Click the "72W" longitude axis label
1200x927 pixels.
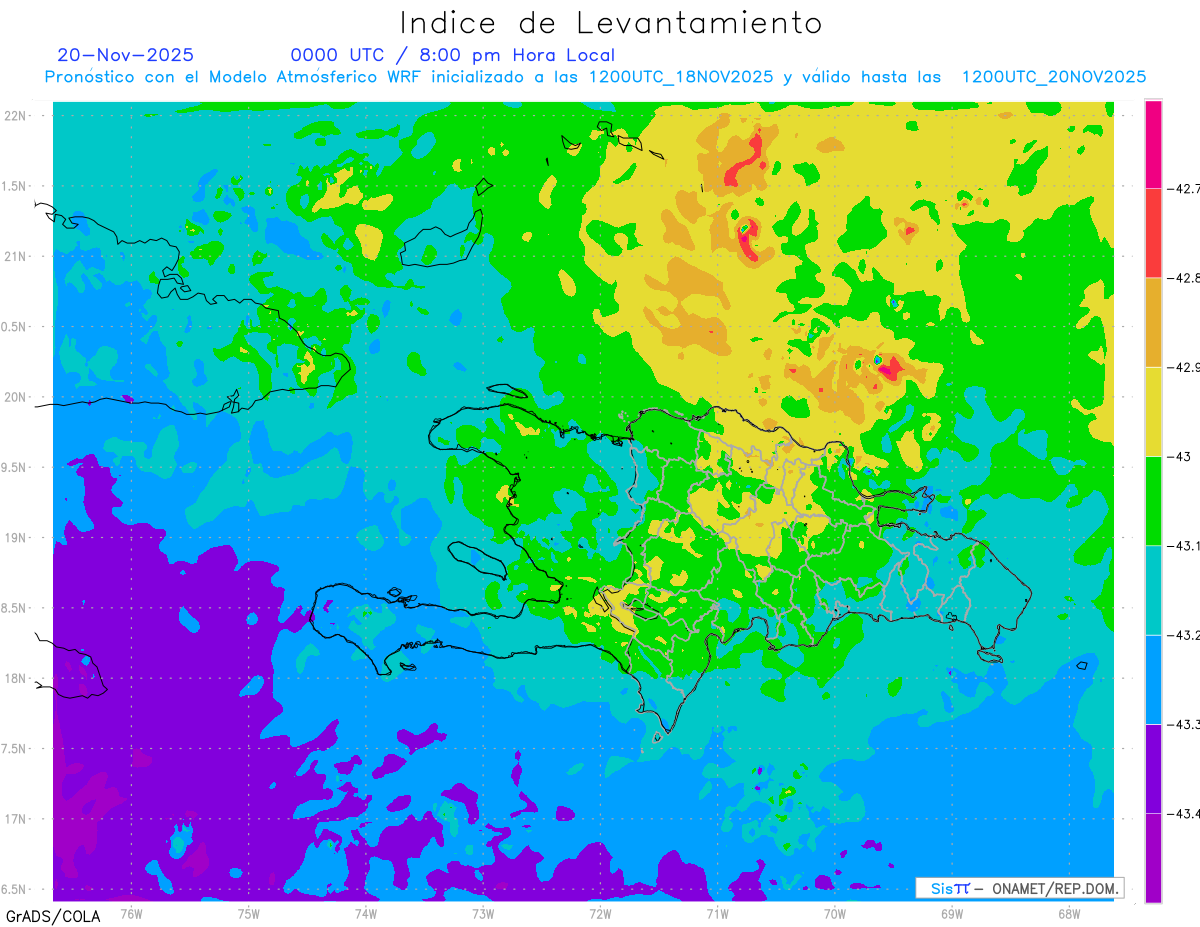600,913
